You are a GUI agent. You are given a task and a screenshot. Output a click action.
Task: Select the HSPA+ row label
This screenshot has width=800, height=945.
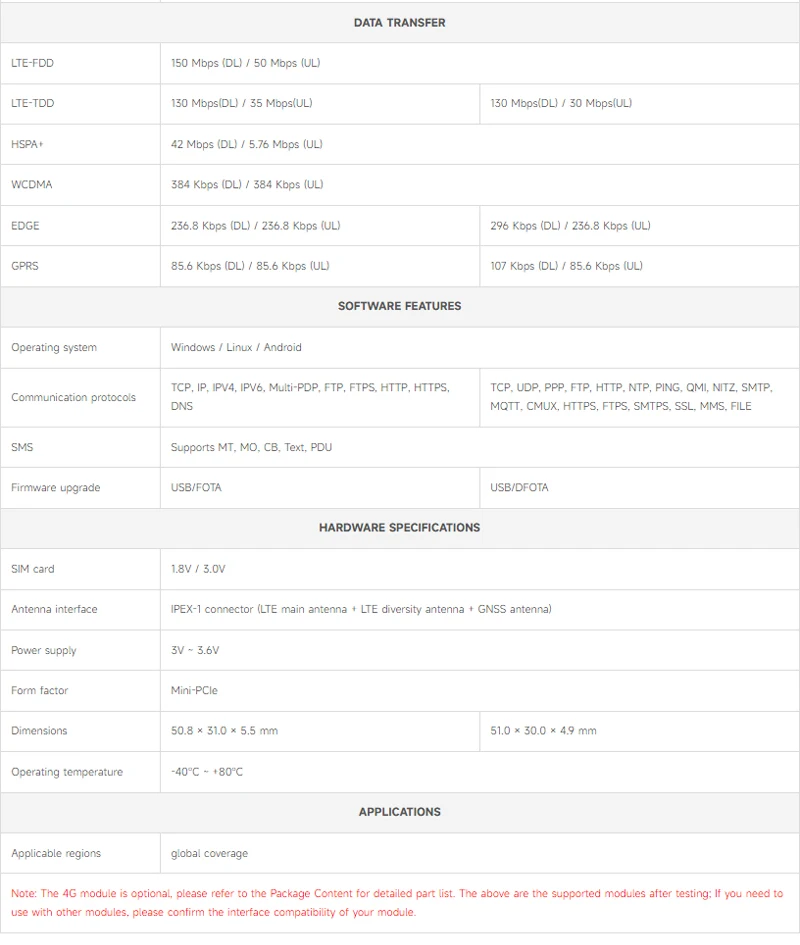(x=27, y=145)
